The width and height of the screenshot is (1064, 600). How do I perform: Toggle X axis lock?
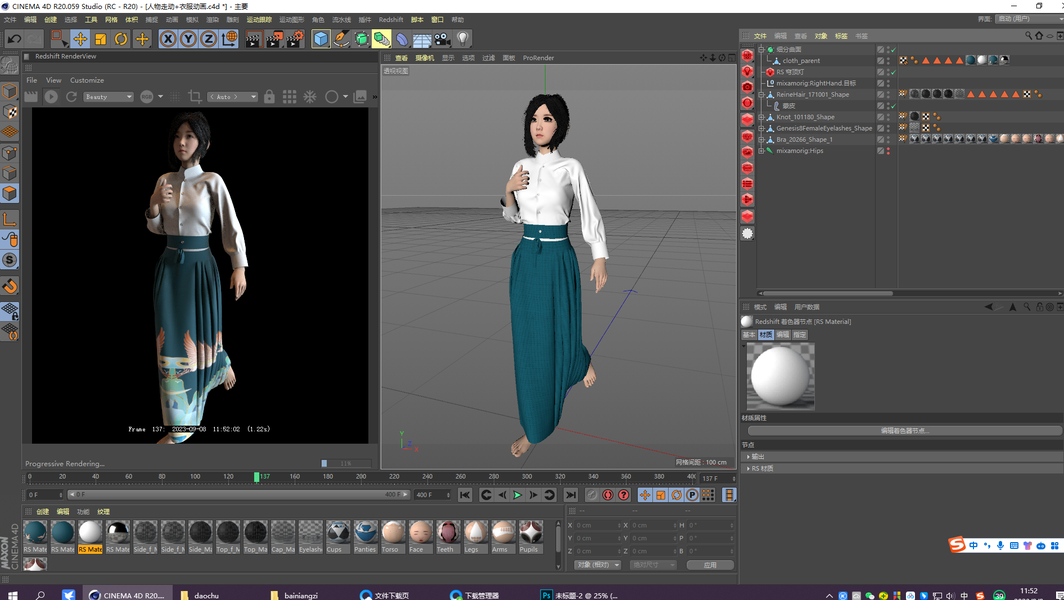click(x=168, y=39)
